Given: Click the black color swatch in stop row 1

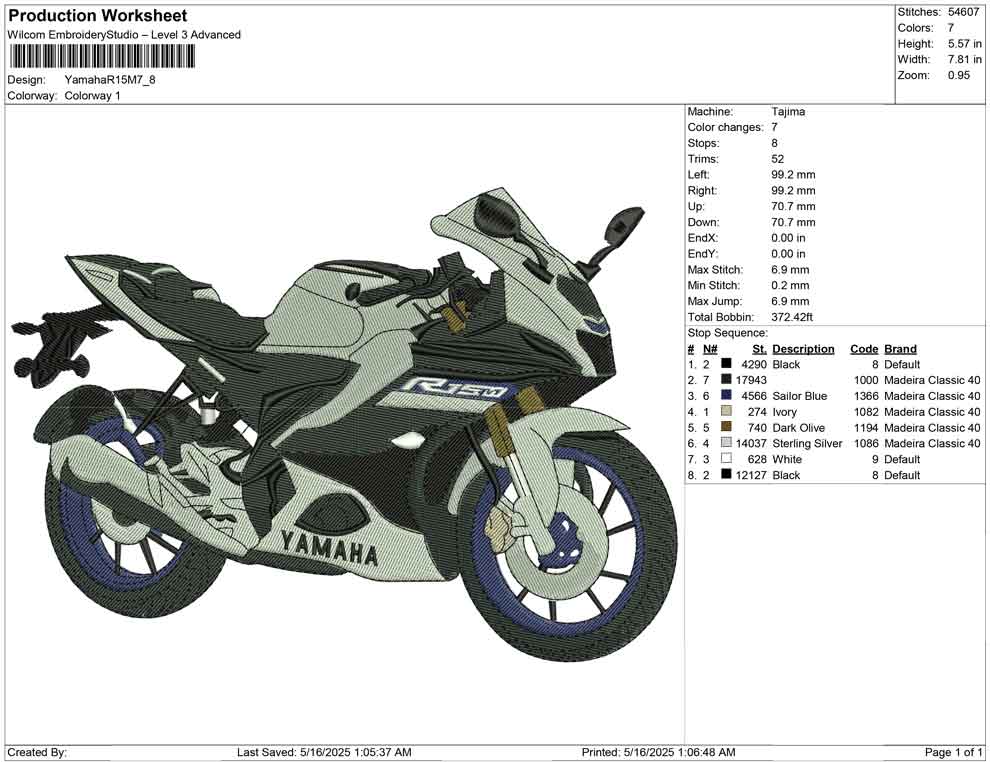Looking at the screenshot, I should tap(726, 364).
